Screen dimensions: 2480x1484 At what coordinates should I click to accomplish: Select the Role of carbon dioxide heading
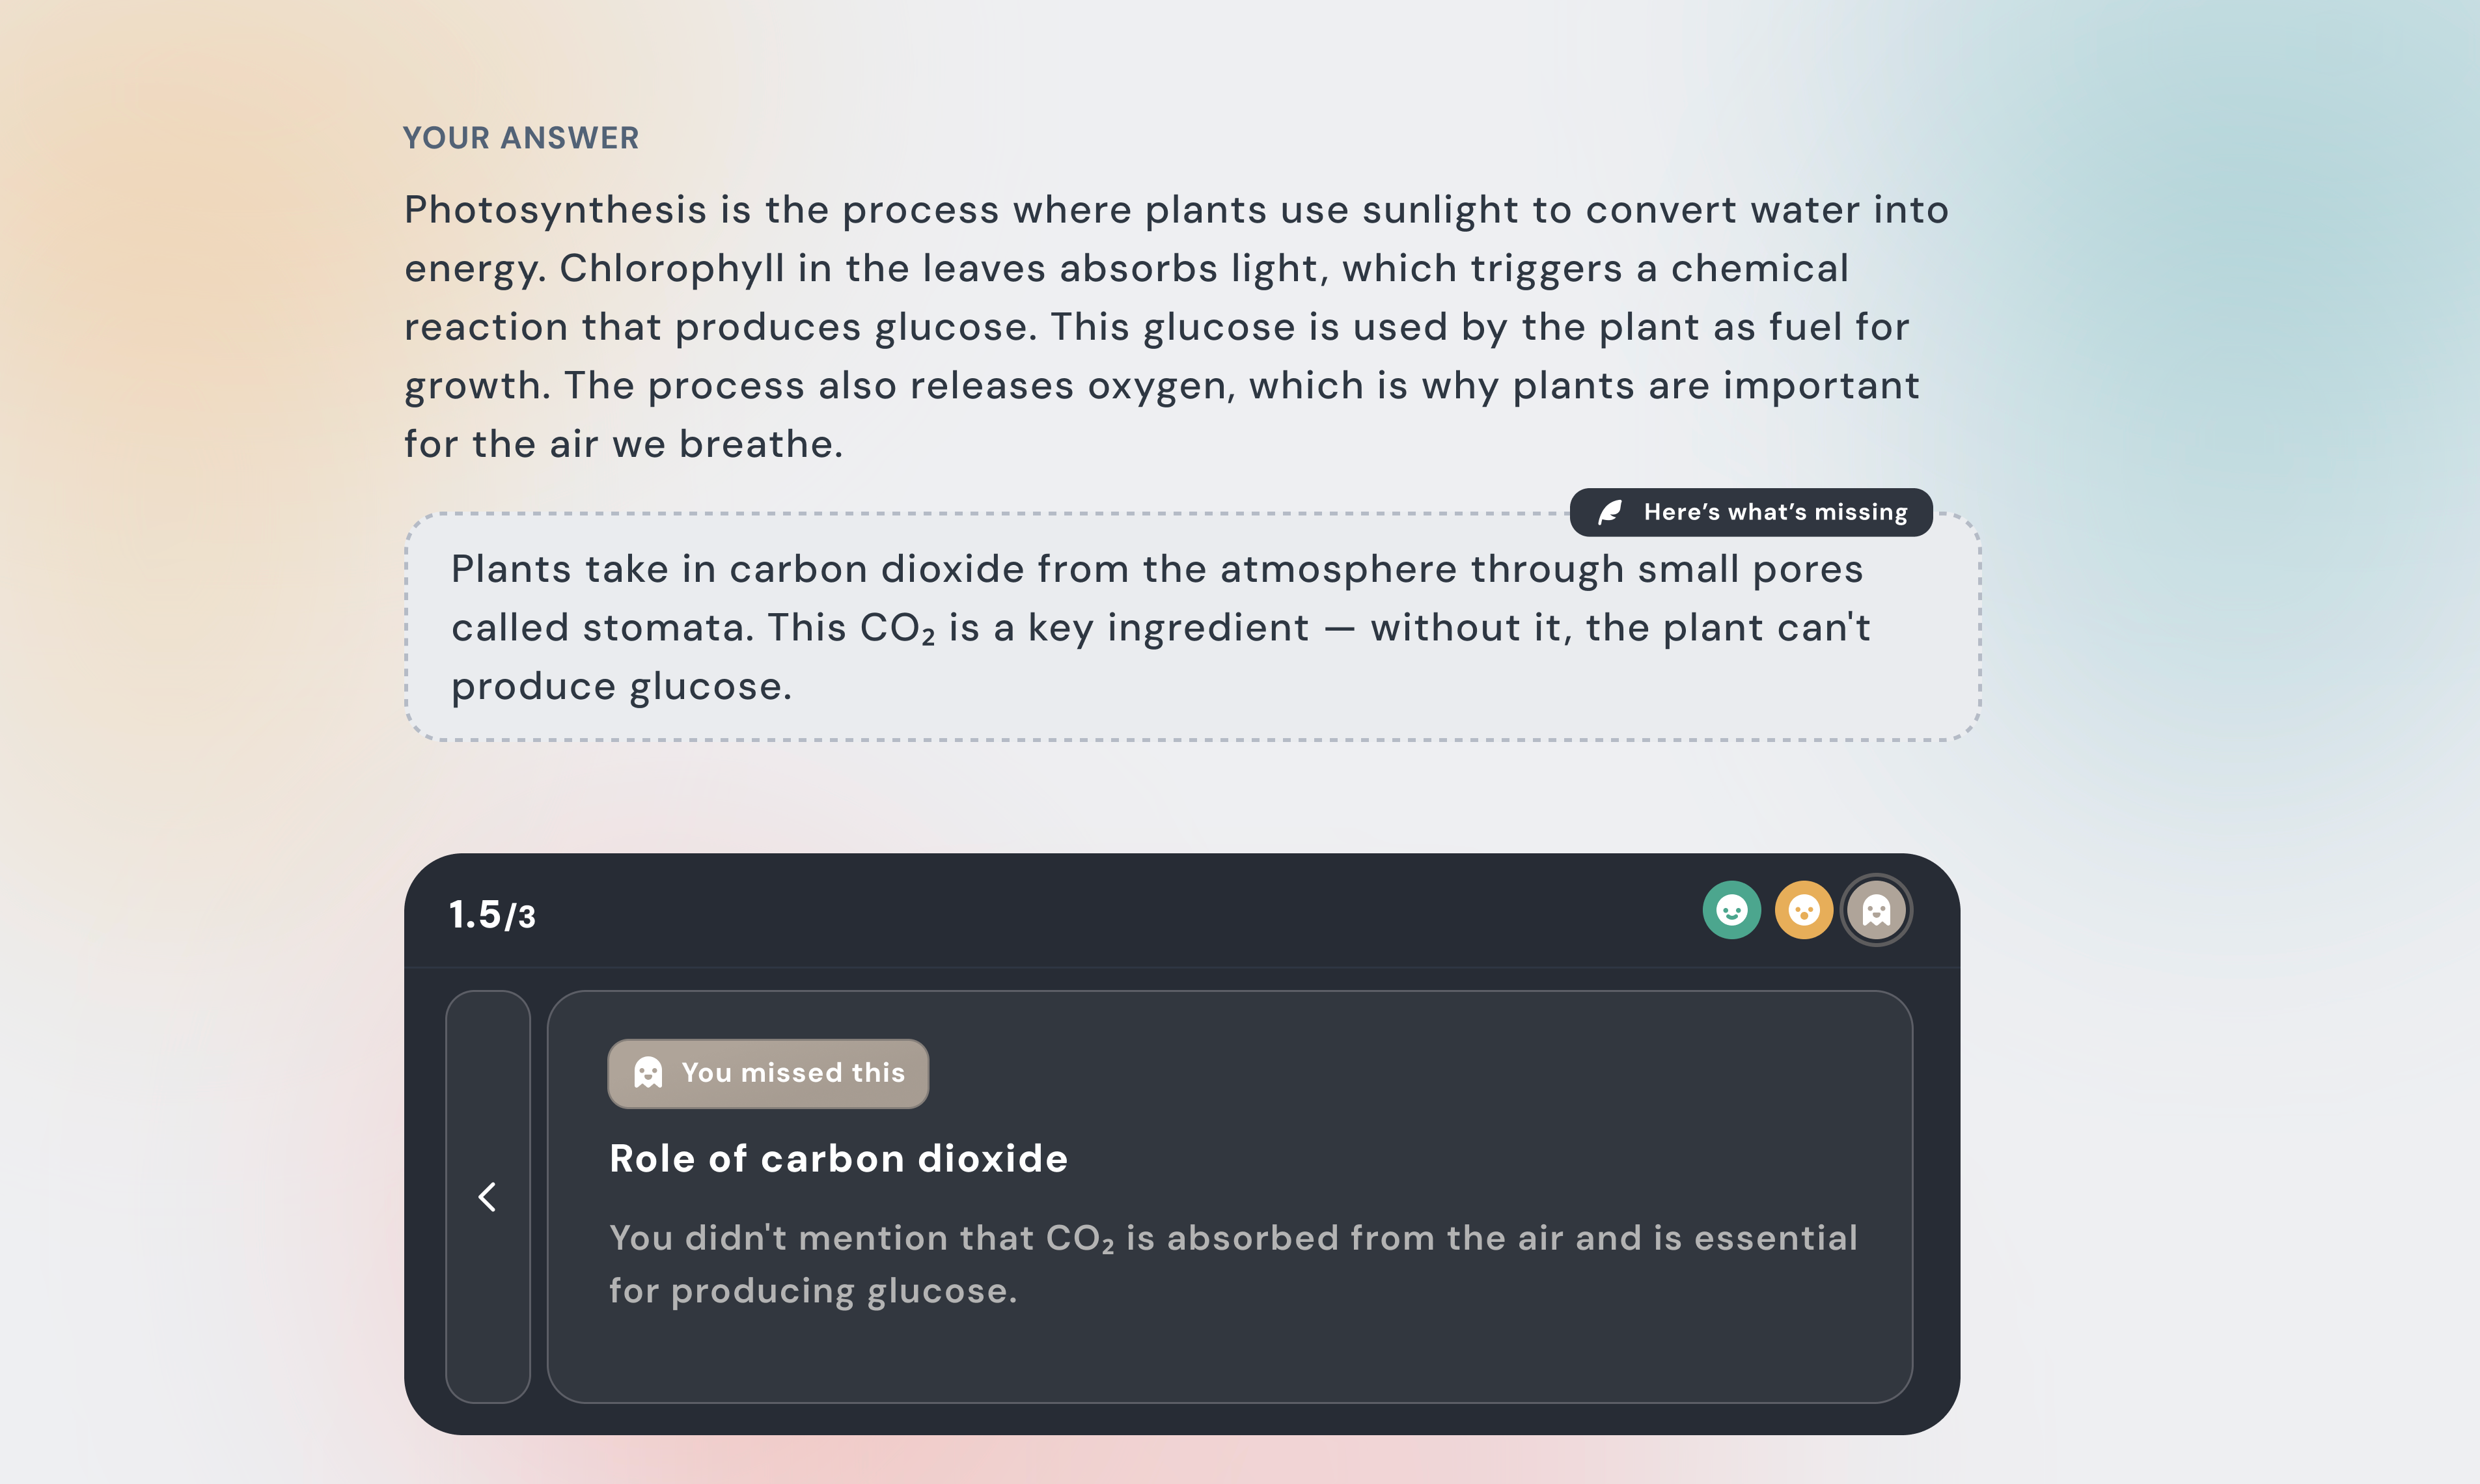[x=839, y=1158]
